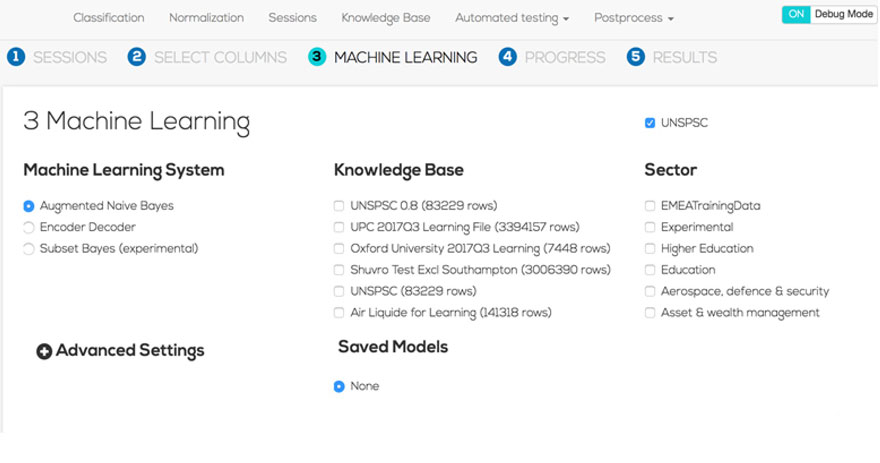The width and height of the screenshot is (880, 463).
Task: Uncheck the UNSPSC checkbox at top right
Action: (650, 123)
